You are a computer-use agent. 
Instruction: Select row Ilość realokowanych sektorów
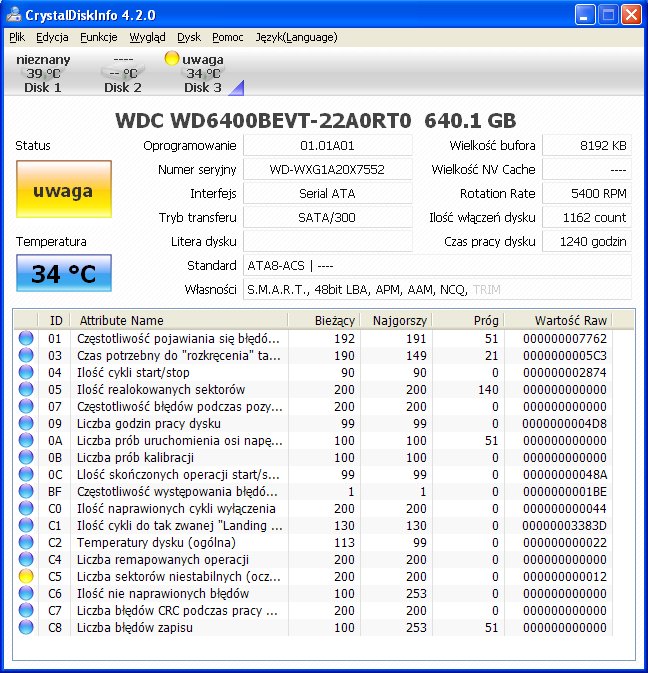(313, 389)
